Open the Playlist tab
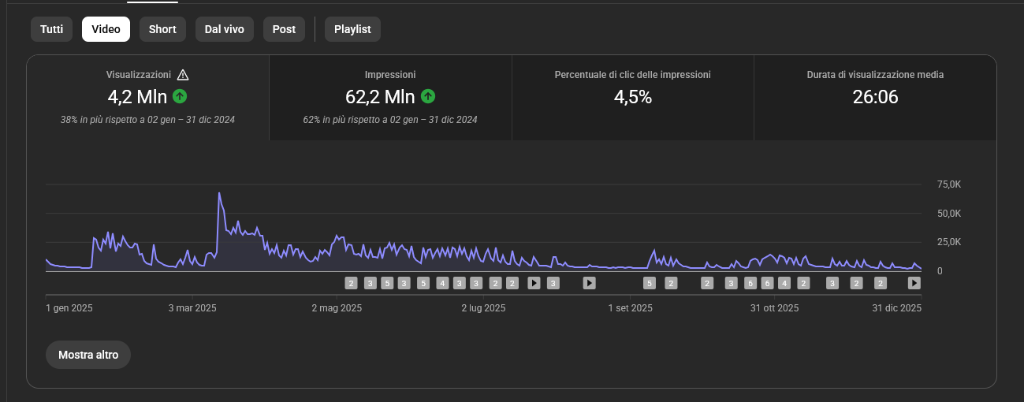 [x=352, y=29]
